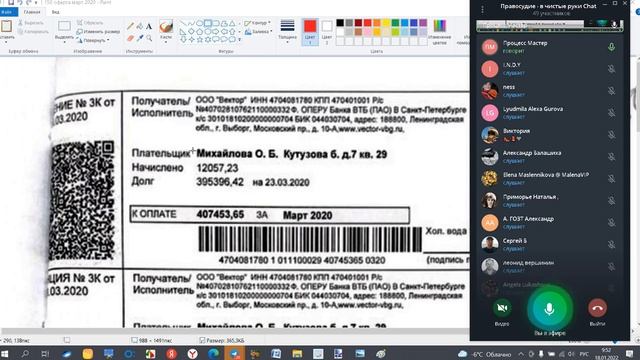The height and width of the screenshot is (360, 640).
Task: Open the File (Файл) menu in Paint
Action: 7,12
